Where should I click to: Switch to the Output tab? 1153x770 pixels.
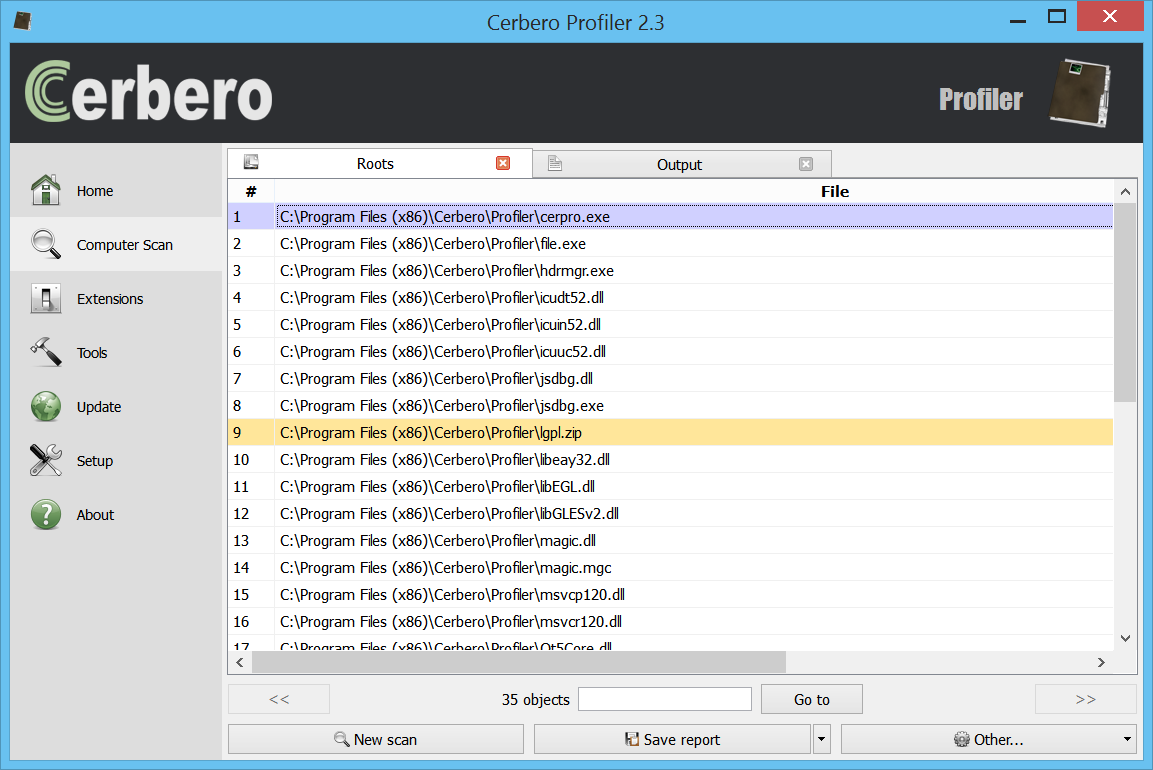(x=682, y=164)
